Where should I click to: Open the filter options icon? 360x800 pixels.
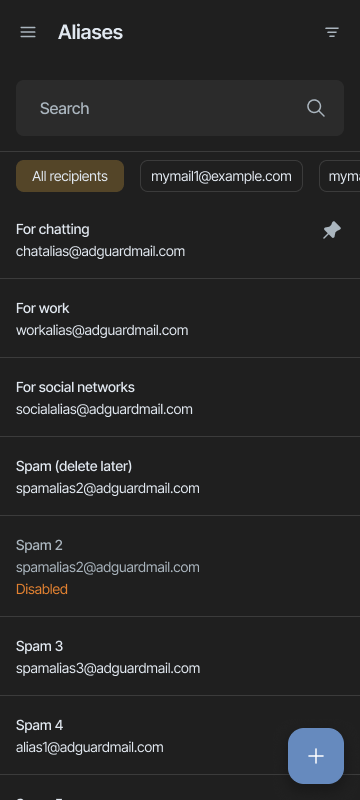pyautogui.click(x=332, y=32)
